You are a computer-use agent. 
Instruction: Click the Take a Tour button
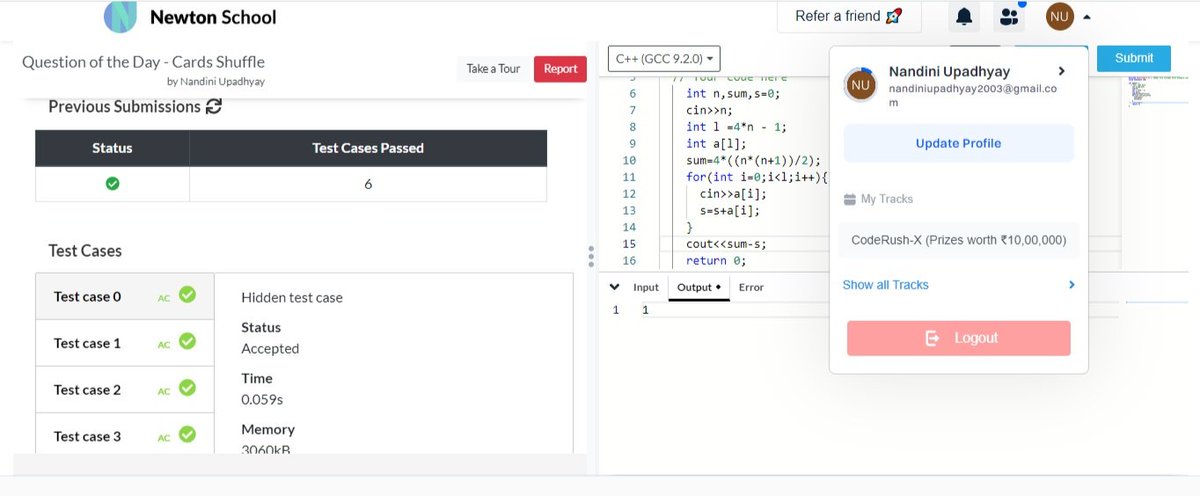click(494, 69)
